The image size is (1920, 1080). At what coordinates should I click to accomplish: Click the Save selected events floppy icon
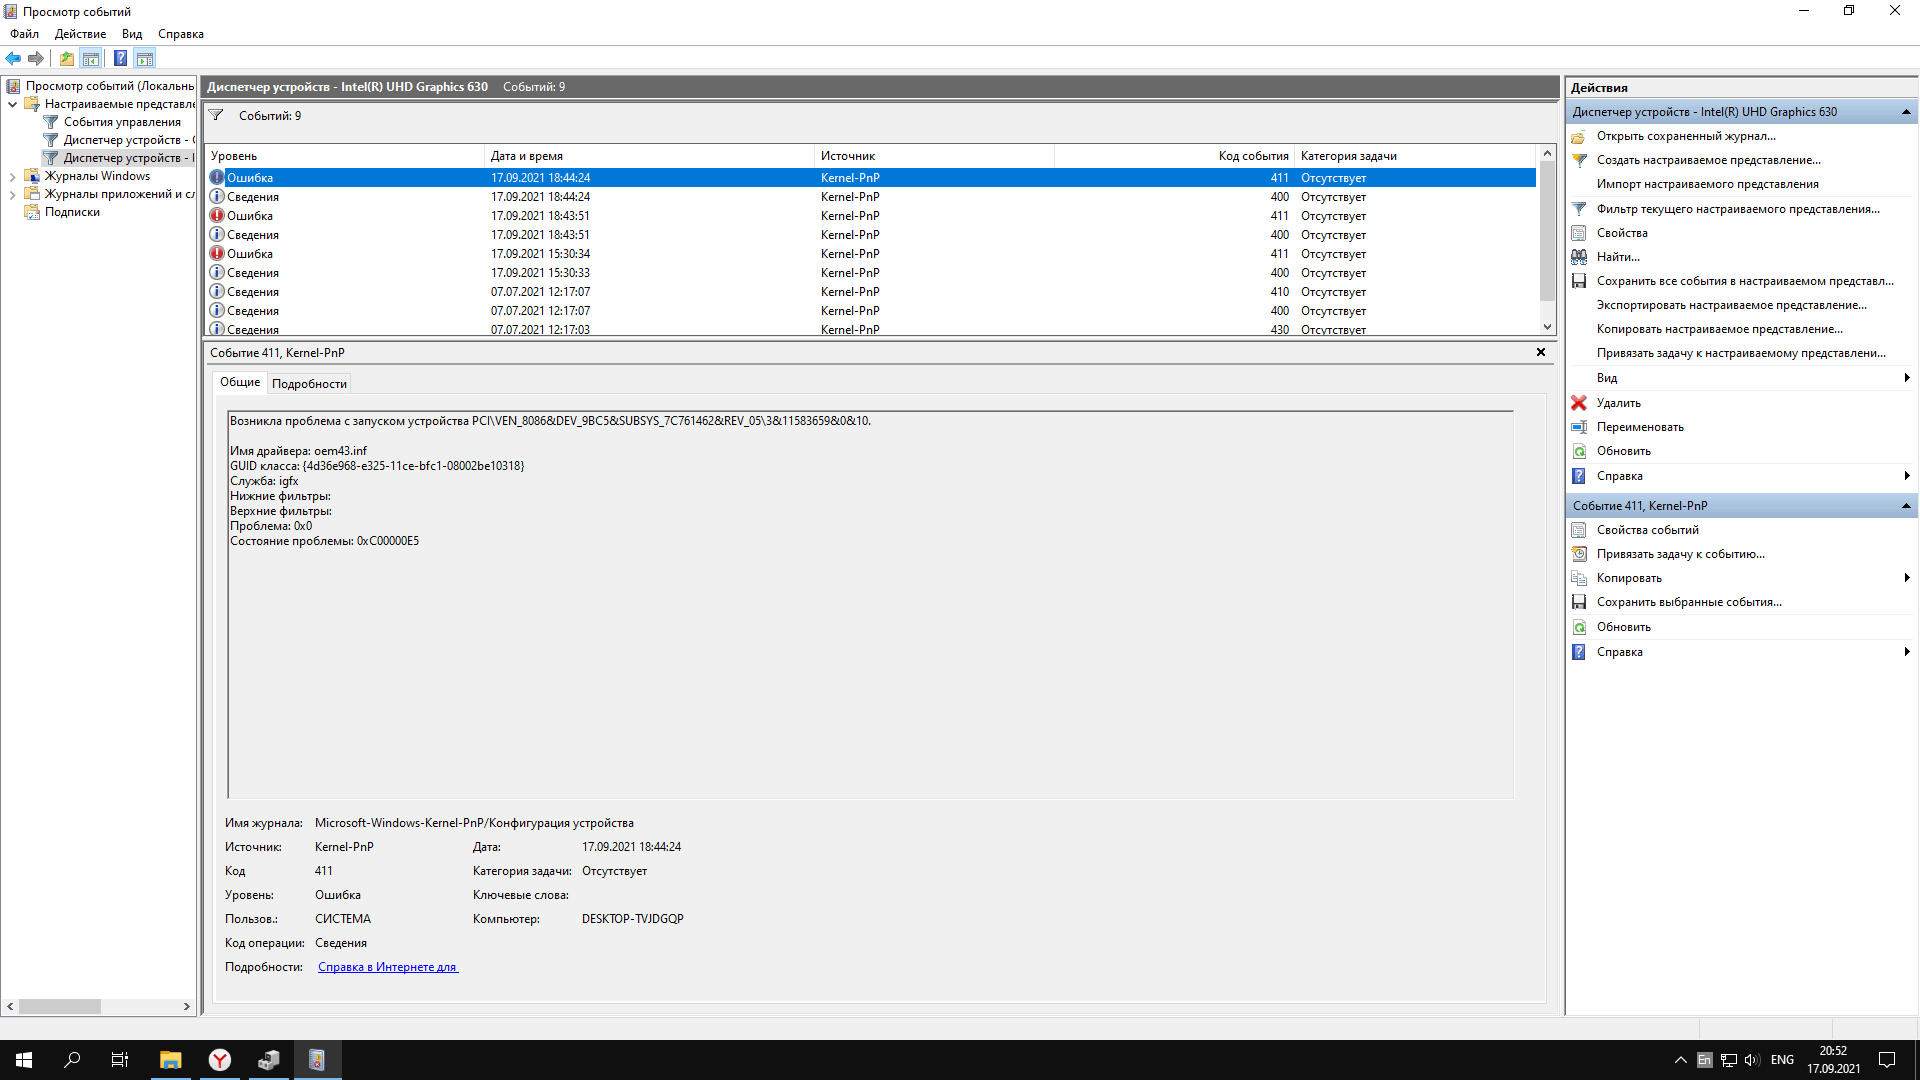(1579, 602)
